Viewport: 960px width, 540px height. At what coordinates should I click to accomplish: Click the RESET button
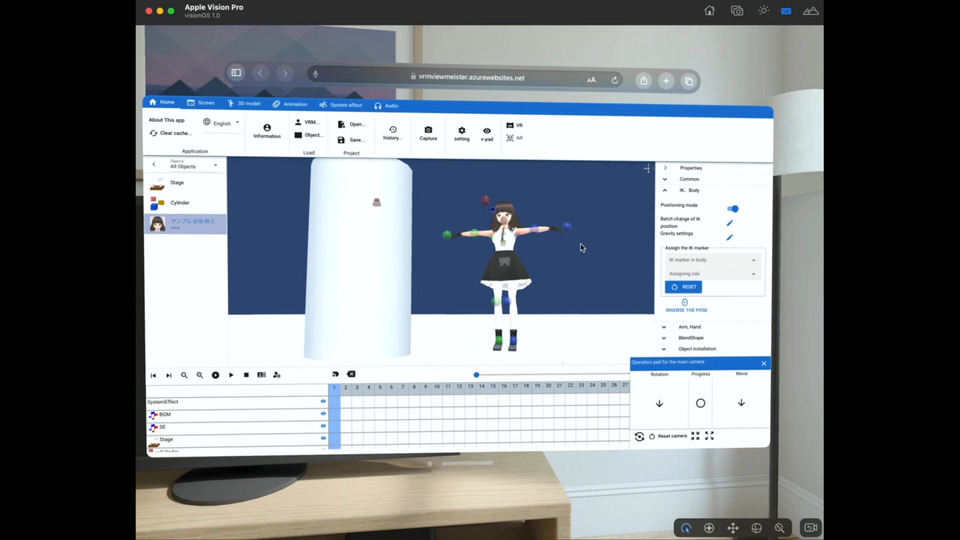click(x=683, y=287)
